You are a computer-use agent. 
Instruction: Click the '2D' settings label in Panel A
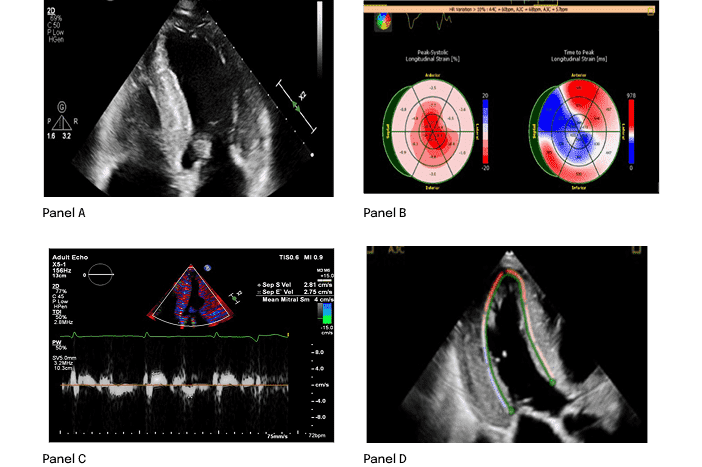51,11
